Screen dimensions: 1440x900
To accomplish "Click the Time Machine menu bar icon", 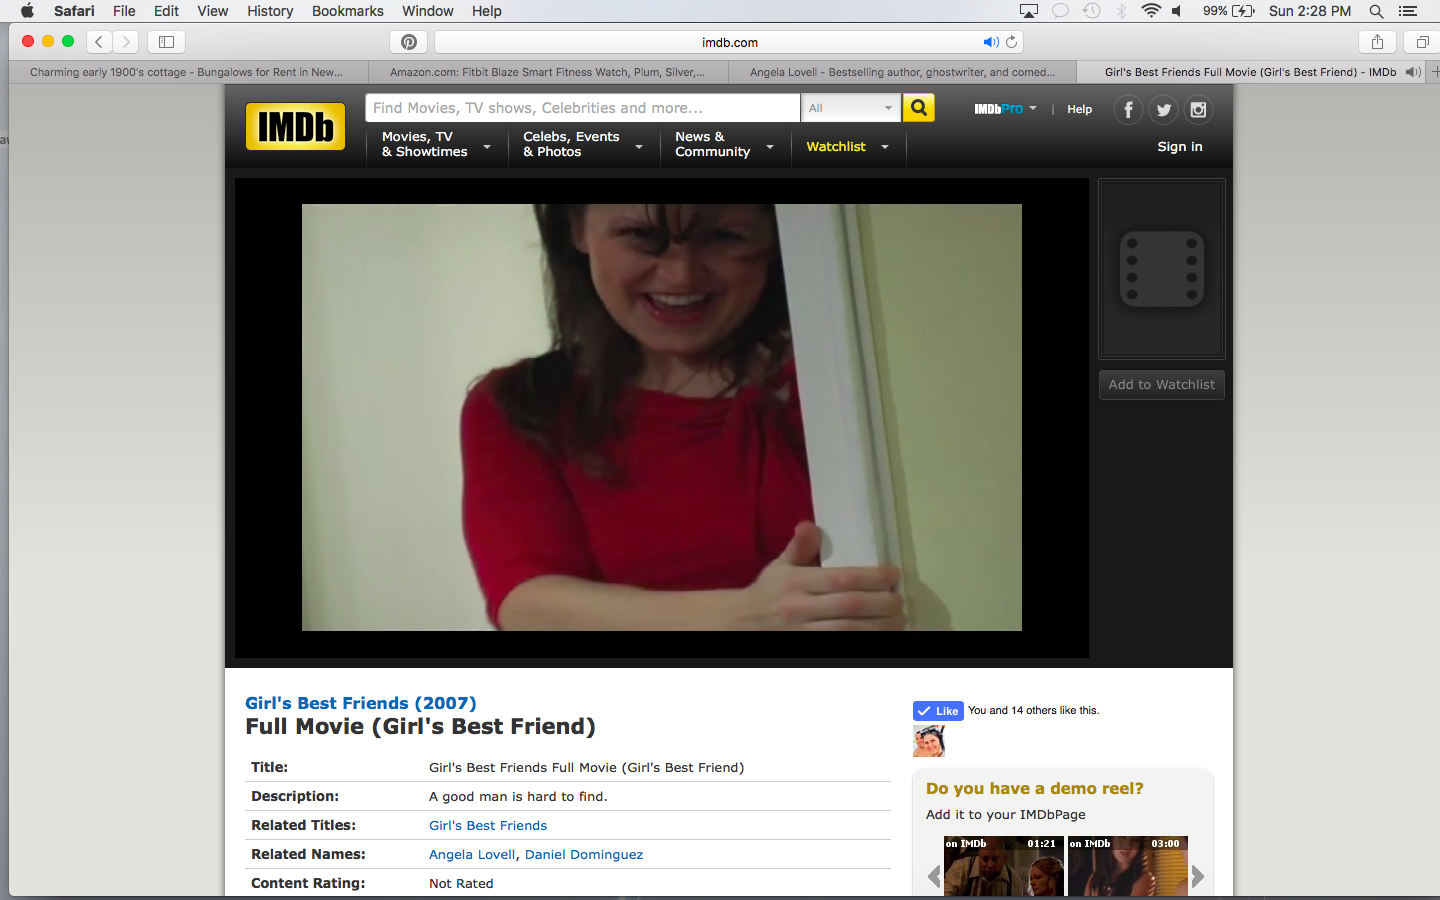I will pos(1092,11).
